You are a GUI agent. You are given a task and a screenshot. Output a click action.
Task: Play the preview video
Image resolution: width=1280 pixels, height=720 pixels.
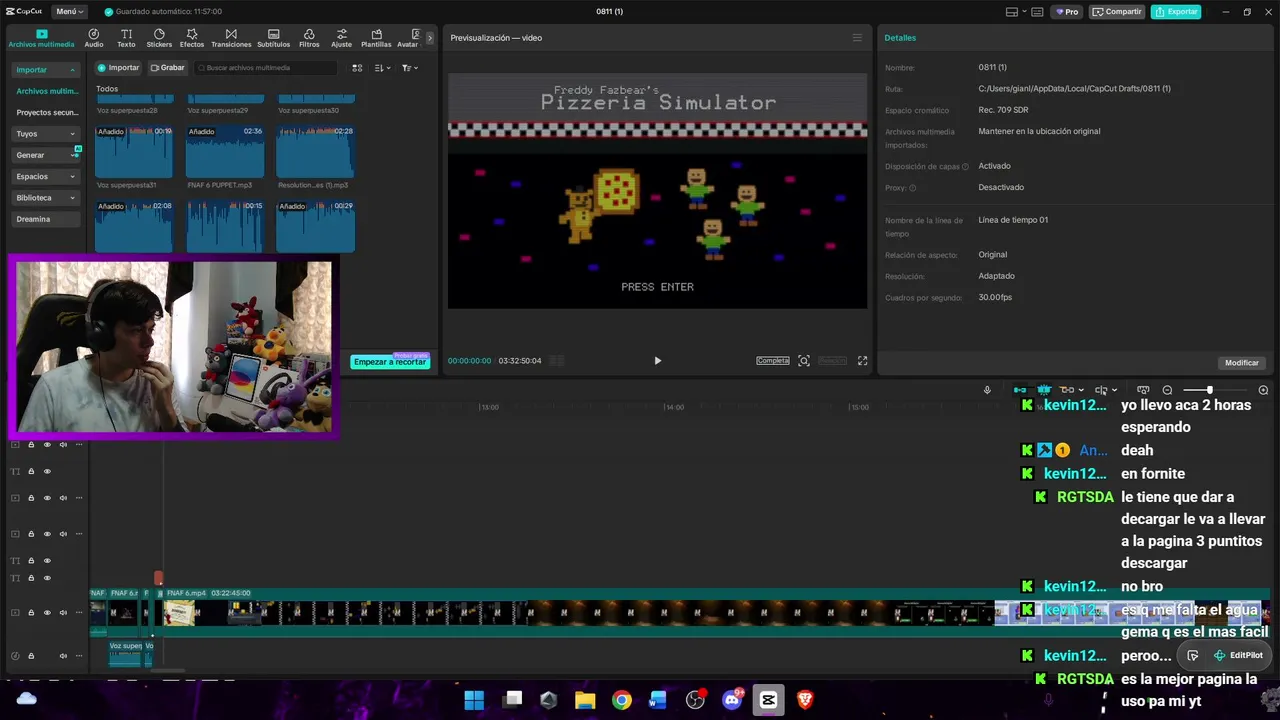[x=657, y=361]
